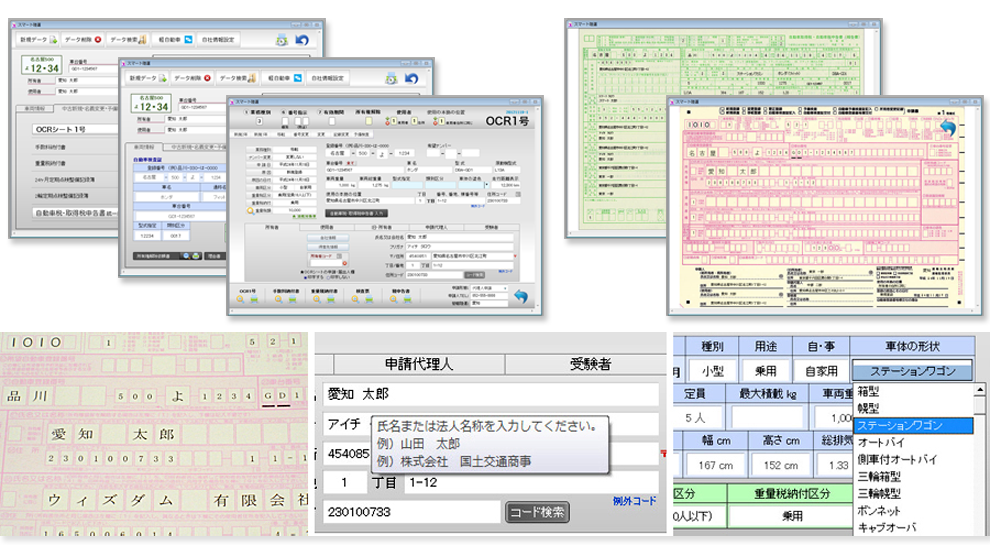Click データ削除 in the back-left window toolbar
Image resolution: width=990 pixels, height=545 pixels.
coord(83,39)
